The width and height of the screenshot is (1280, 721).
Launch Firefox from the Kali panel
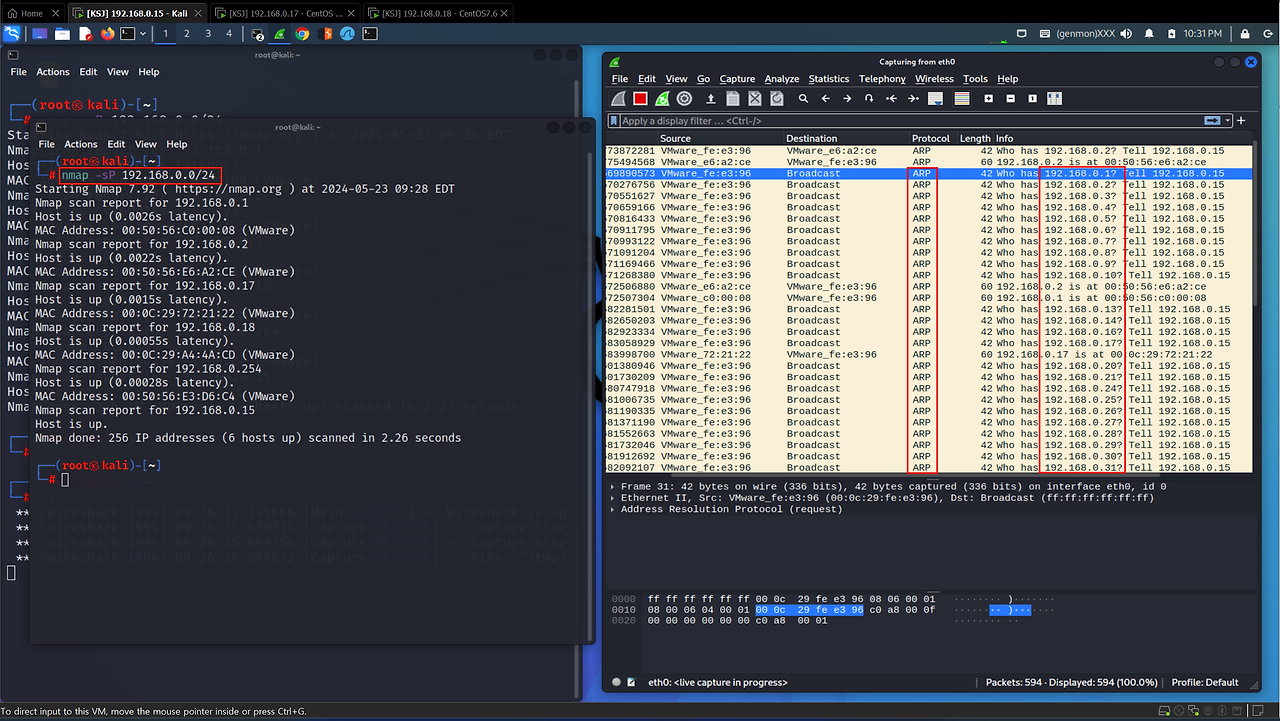click(x=107, y=33)
